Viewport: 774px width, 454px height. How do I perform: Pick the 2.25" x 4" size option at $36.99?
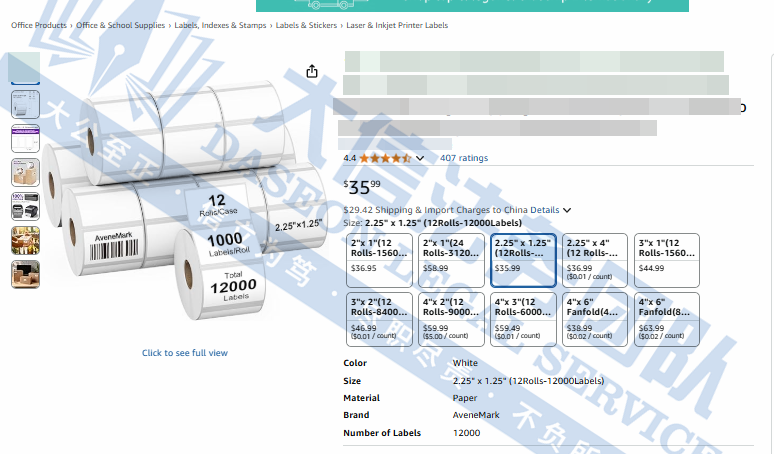click(x=593, y=260)
